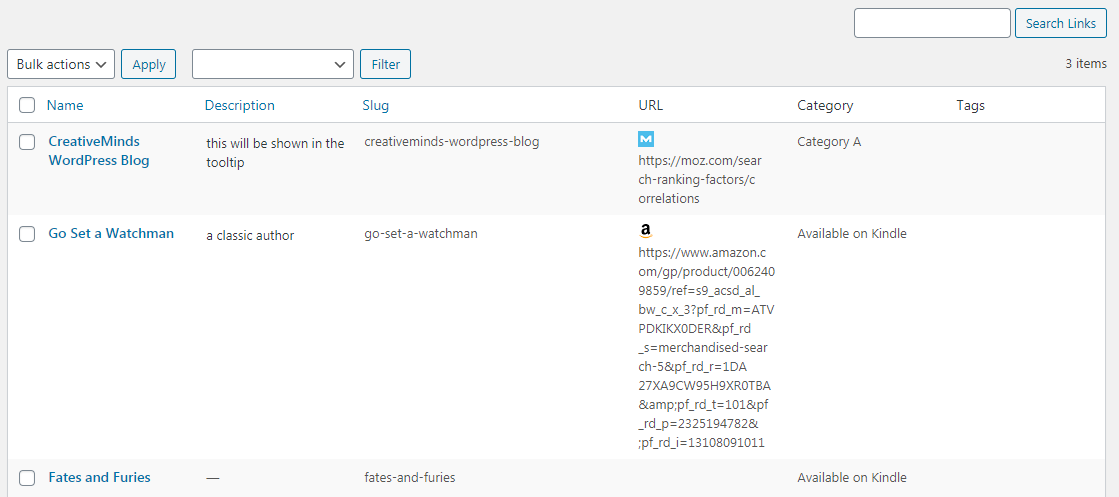
Task: Click the Amazon favicon in URL column
Action: click(646, 231)
